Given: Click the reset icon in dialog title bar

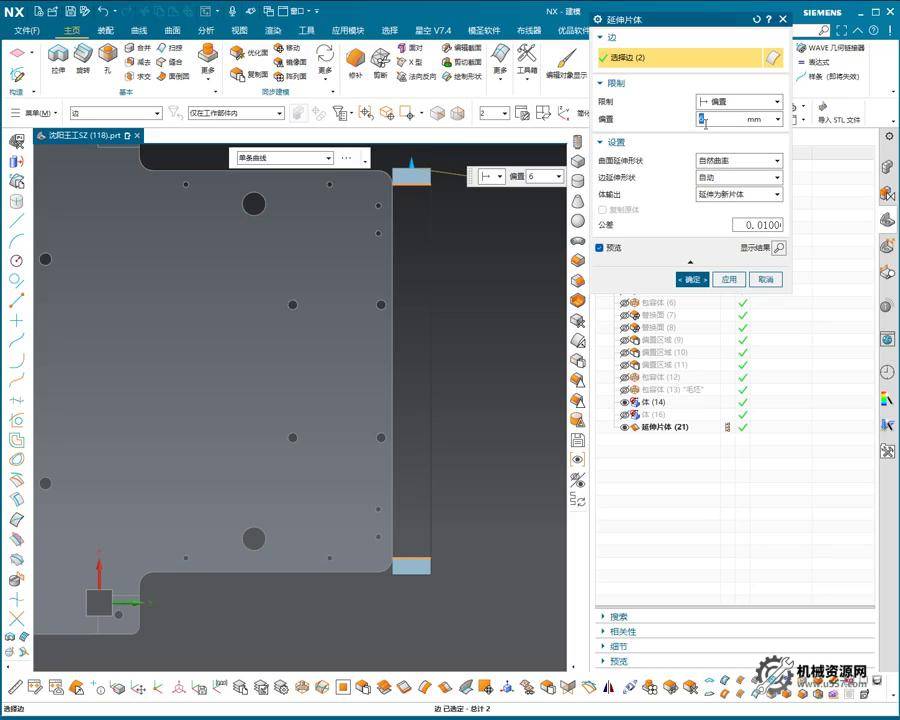Looking at the screenshot, I should tap(755, 19).
